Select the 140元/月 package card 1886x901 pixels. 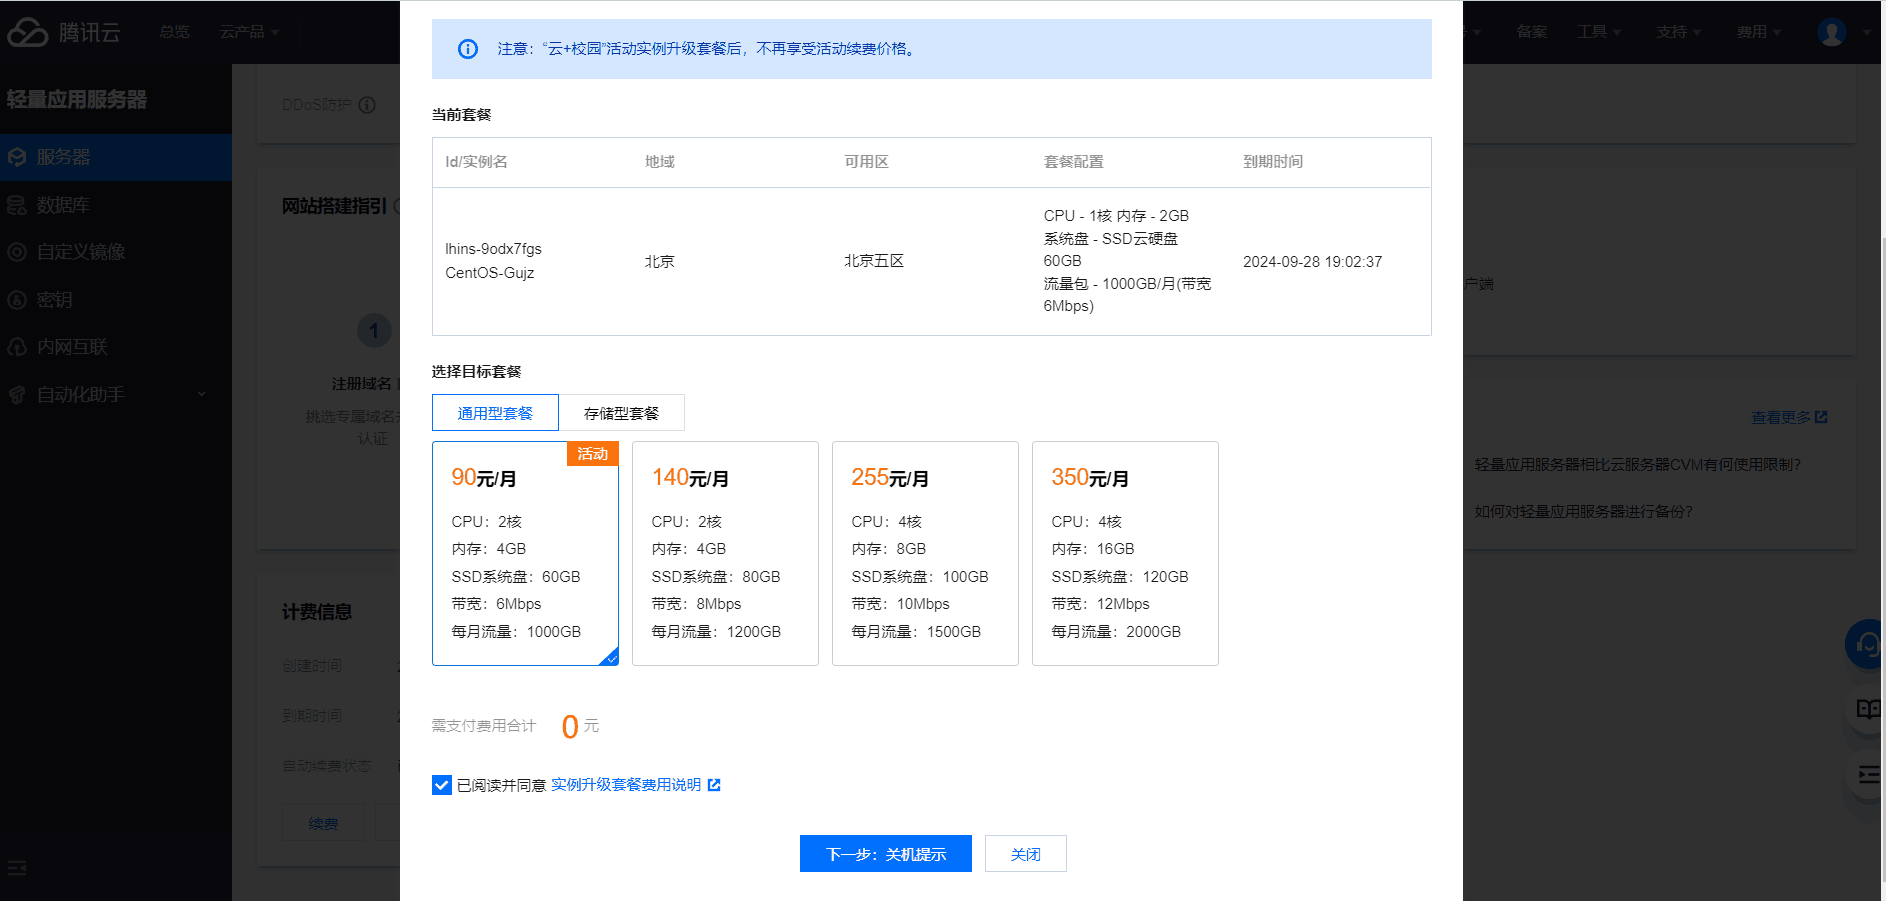point(725,553)
